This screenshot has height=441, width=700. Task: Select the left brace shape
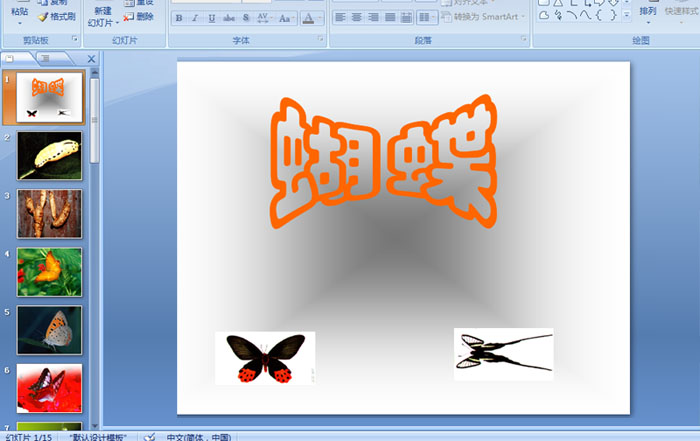coord(599,16)
